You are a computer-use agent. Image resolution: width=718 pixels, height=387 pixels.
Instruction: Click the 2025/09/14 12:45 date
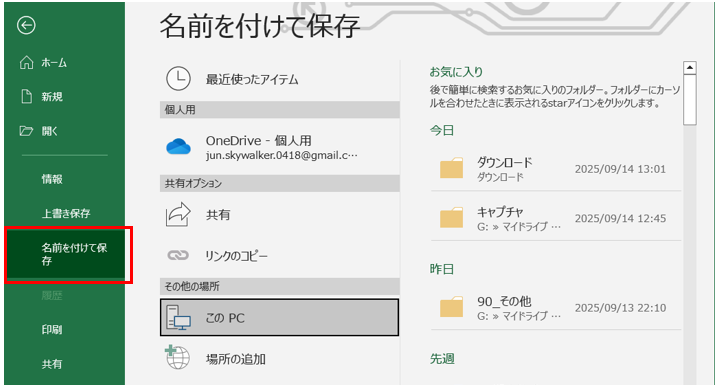(620, 218)
